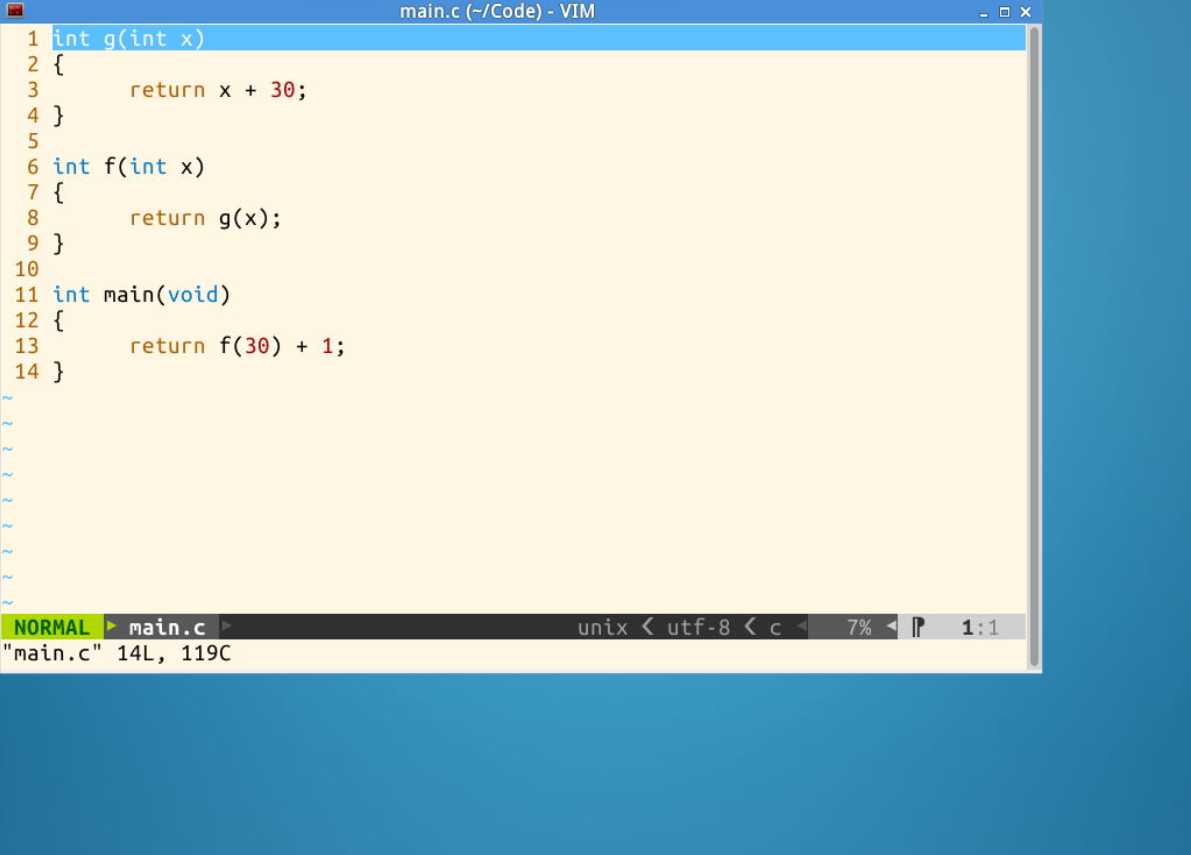Click the closing brace on line 14

click(x=58, y=371)
